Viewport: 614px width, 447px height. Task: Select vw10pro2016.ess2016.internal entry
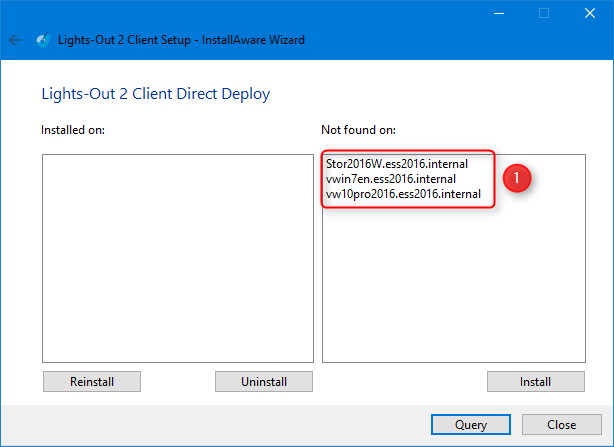coord(403,194)
